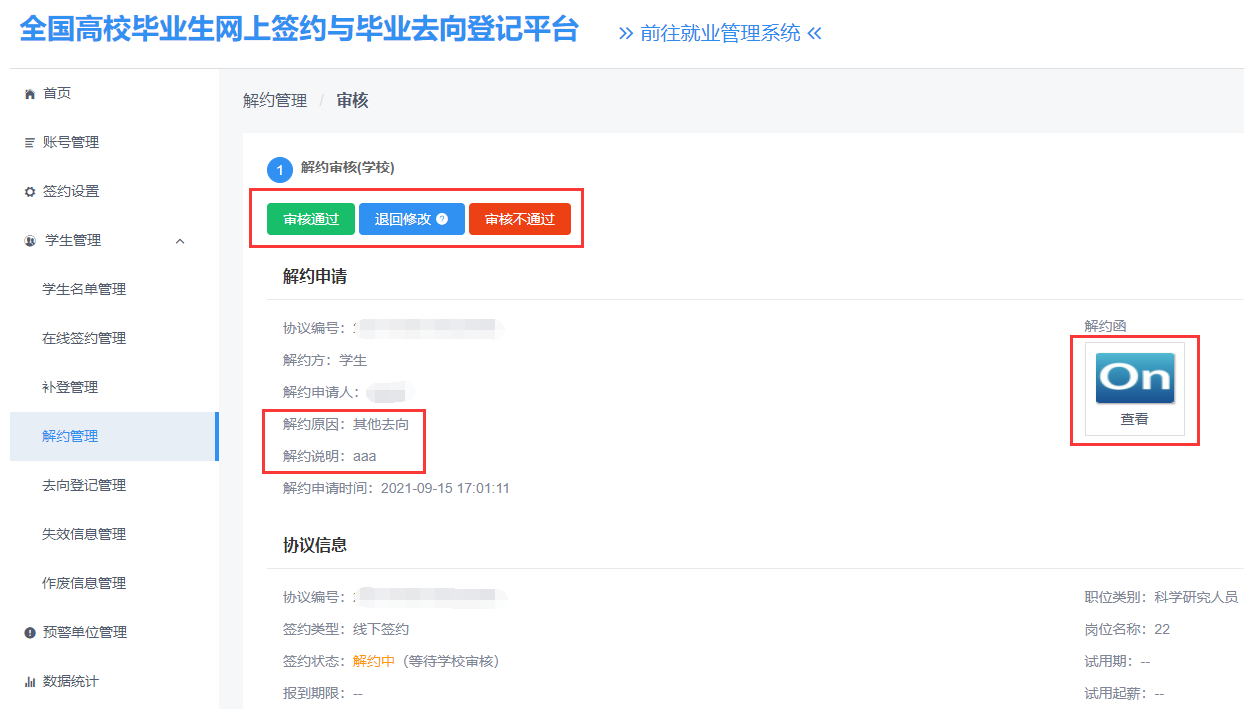Image resolution: width=1251 pixels, height=715 pixels.
Task: Click the blue 退回修改 button
Action: [x=403, y=219]
